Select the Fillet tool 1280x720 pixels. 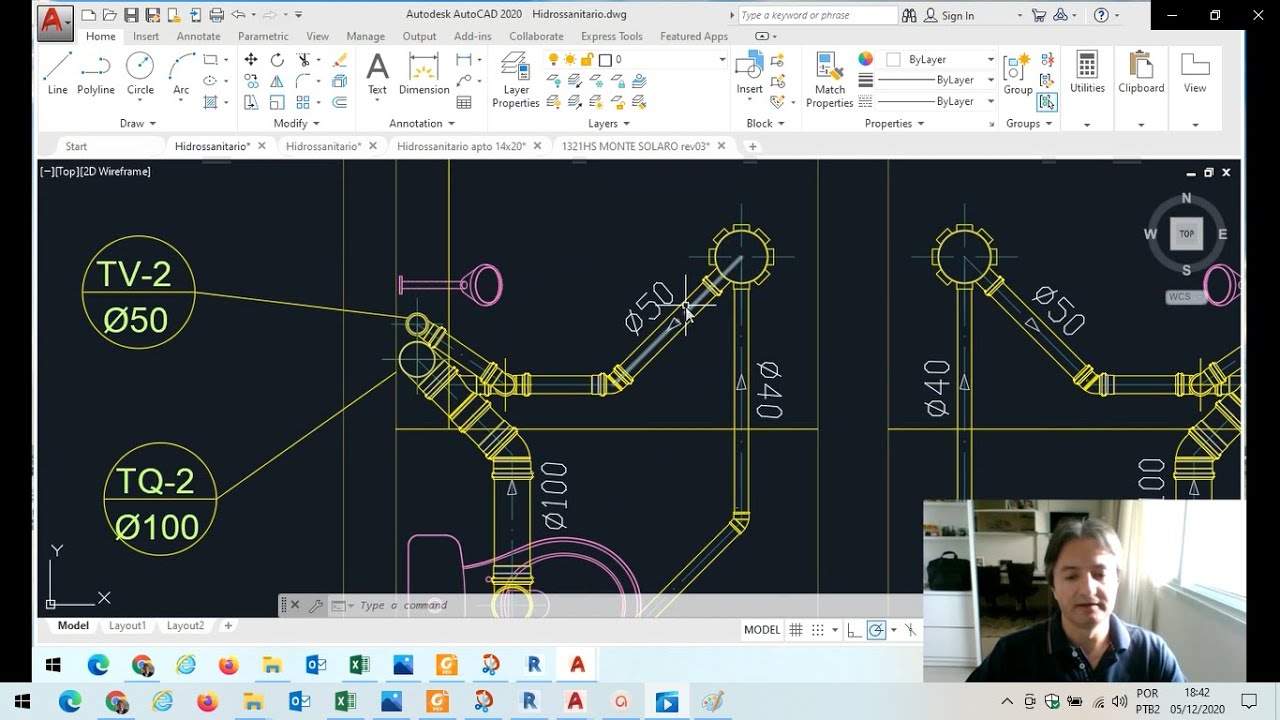point(304,81)
